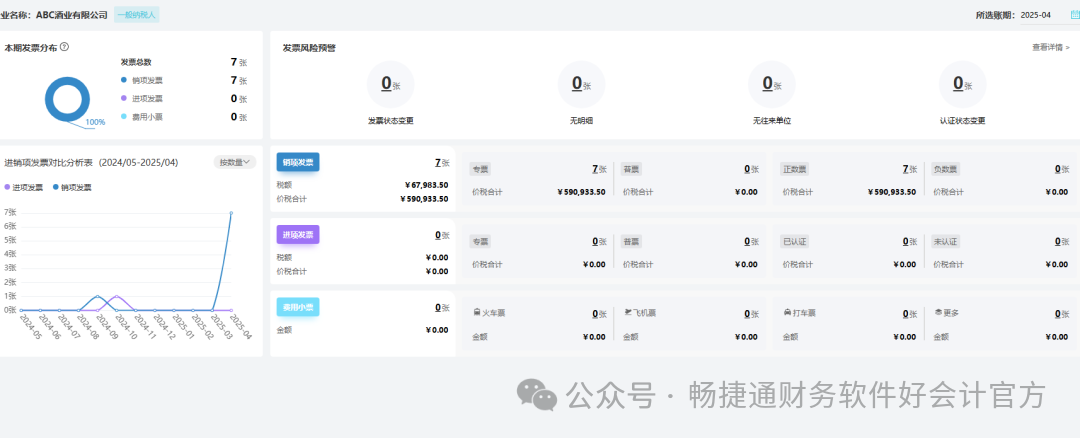Click the blue 销项发票 button
Viewport: 1080px width, 438px height.
pyautogui.click(x=298, y=163)
